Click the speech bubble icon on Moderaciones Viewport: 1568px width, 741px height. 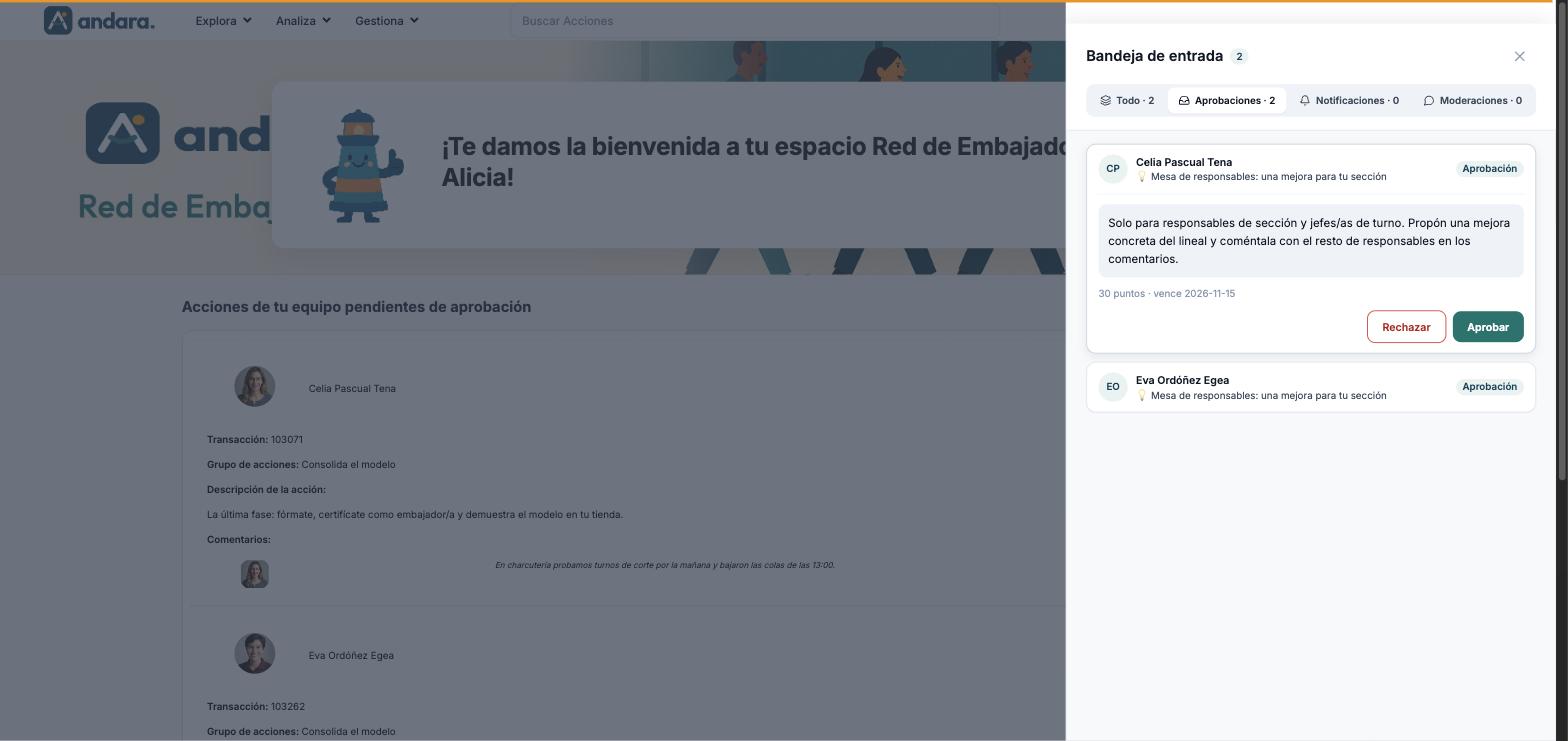1429,100
